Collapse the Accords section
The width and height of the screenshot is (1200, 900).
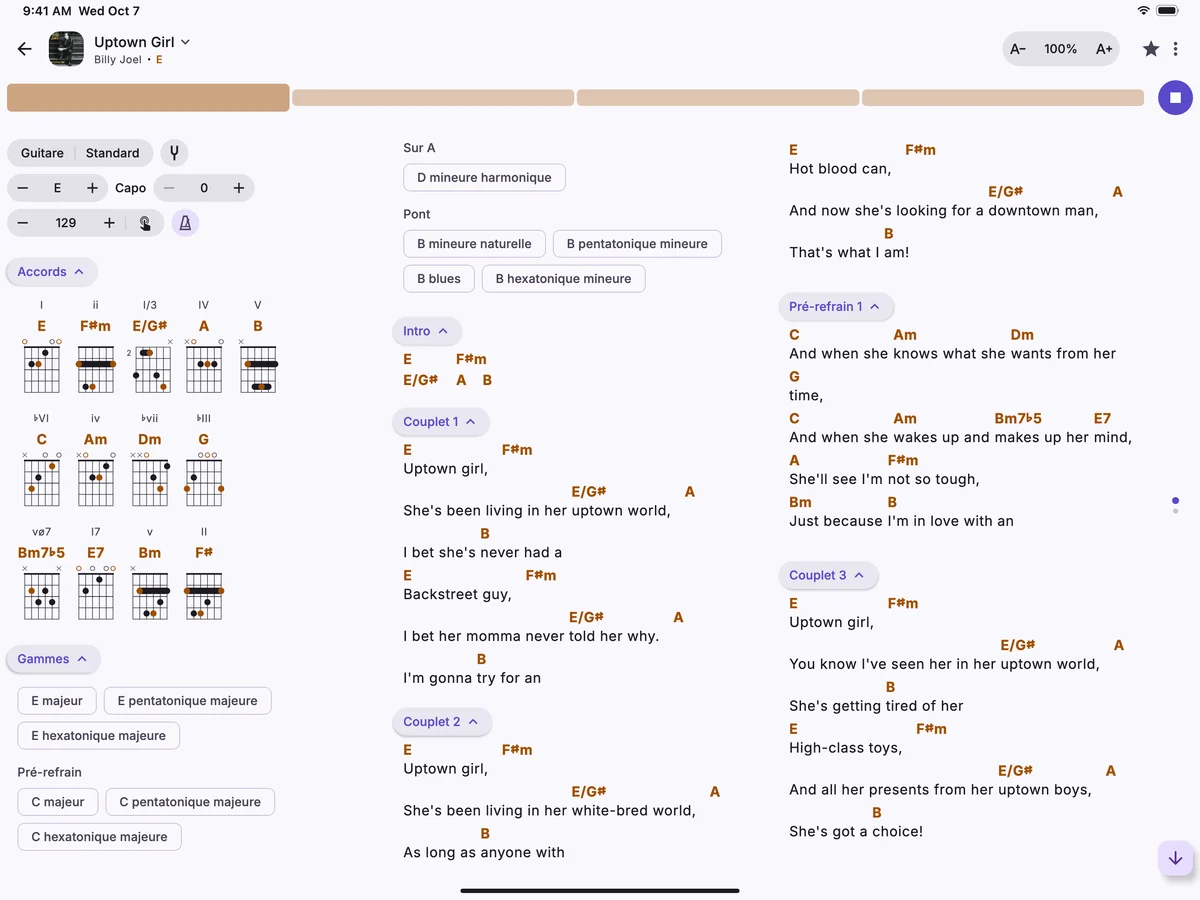[52, 272]
